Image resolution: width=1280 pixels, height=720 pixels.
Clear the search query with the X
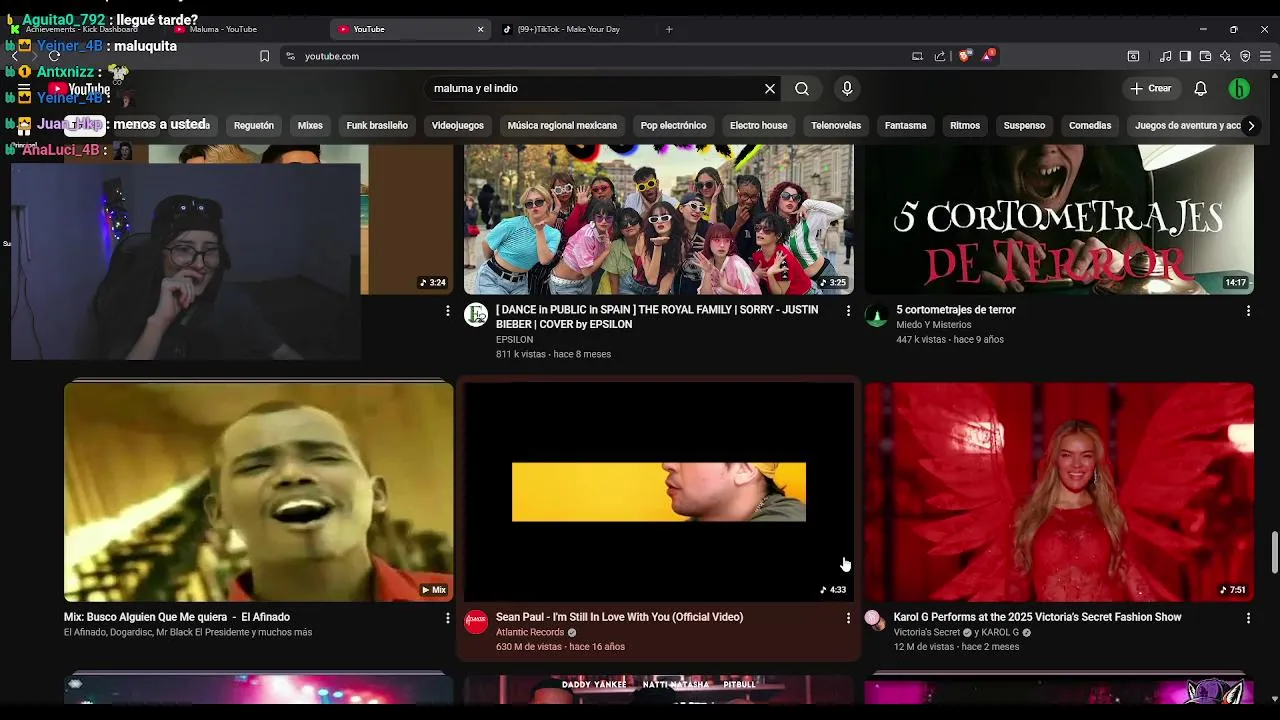click(770, 89)
